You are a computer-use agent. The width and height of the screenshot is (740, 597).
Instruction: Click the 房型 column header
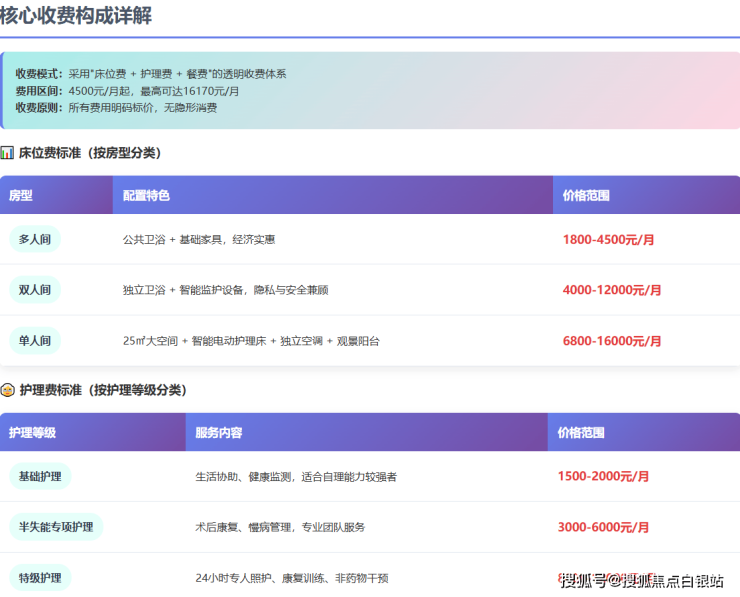point(21,196)
